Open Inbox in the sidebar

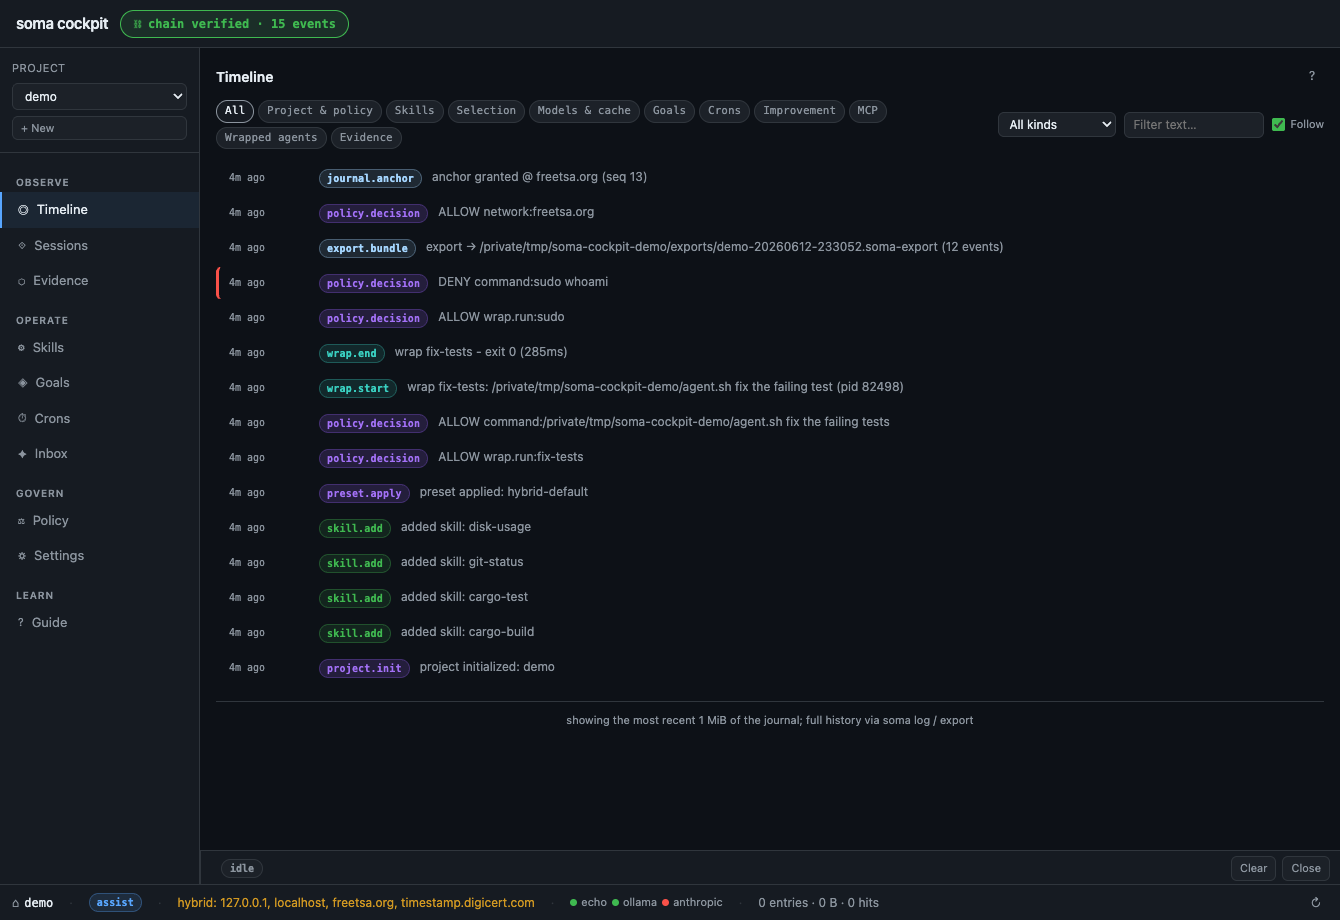[x=99, y=453]
